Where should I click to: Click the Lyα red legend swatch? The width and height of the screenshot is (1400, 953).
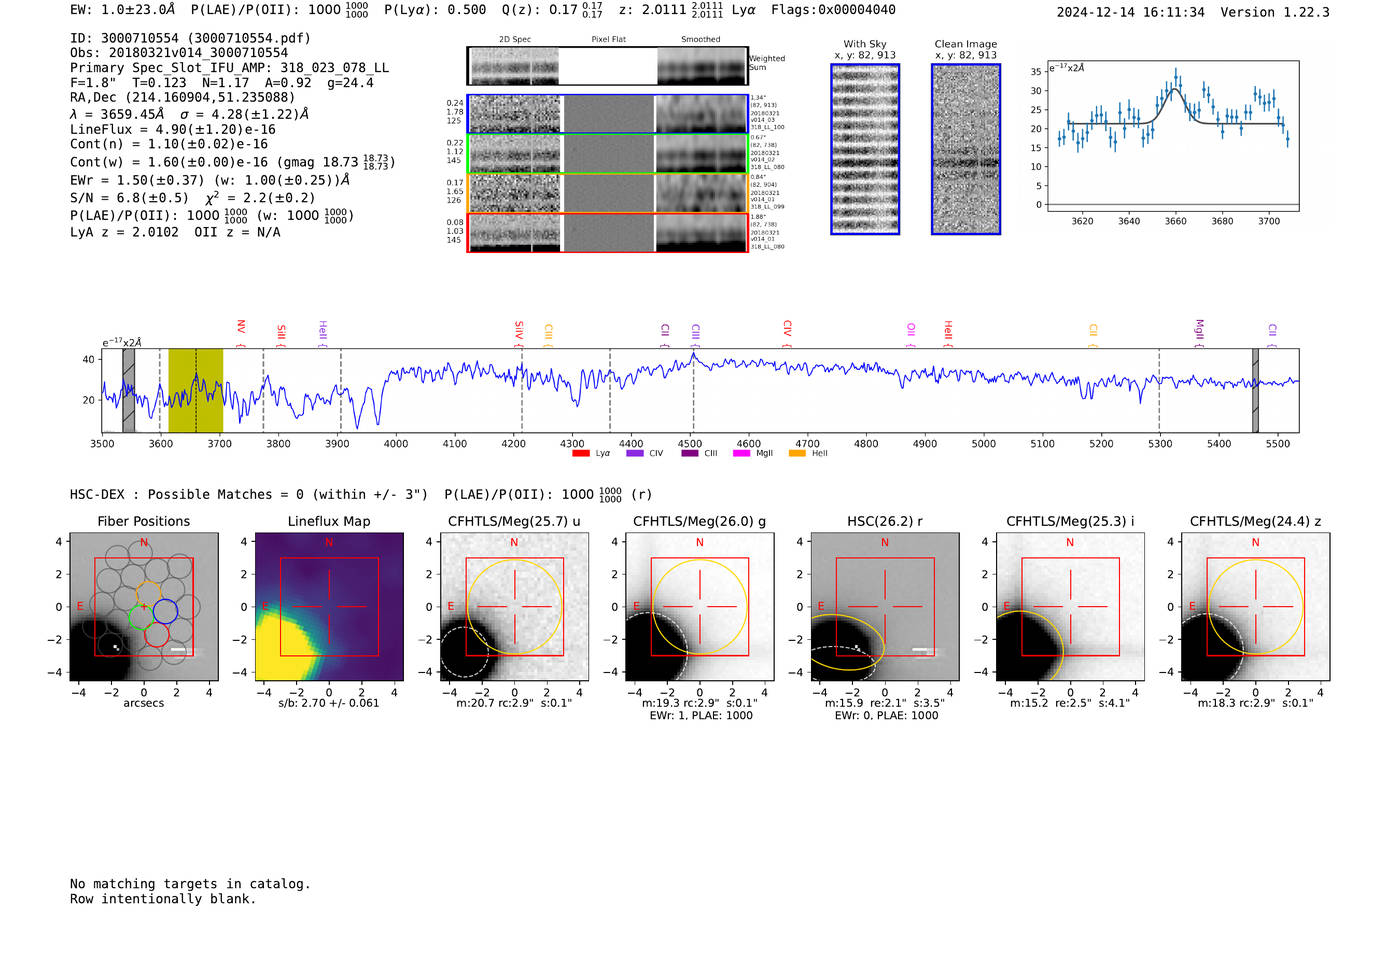[x=580, y=453]
